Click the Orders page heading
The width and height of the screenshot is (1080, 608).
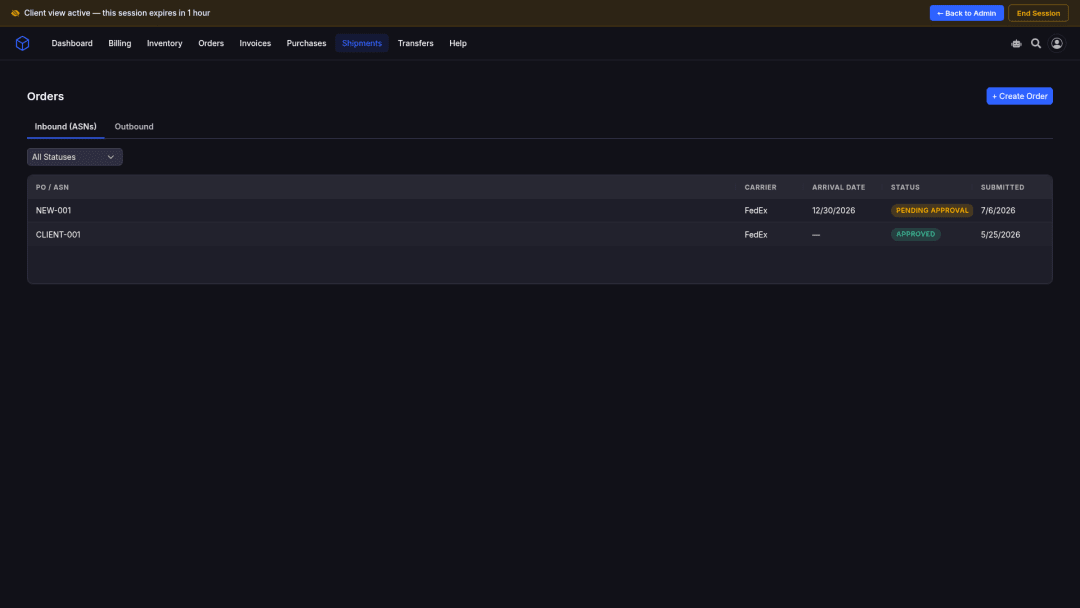click(45, 96)
